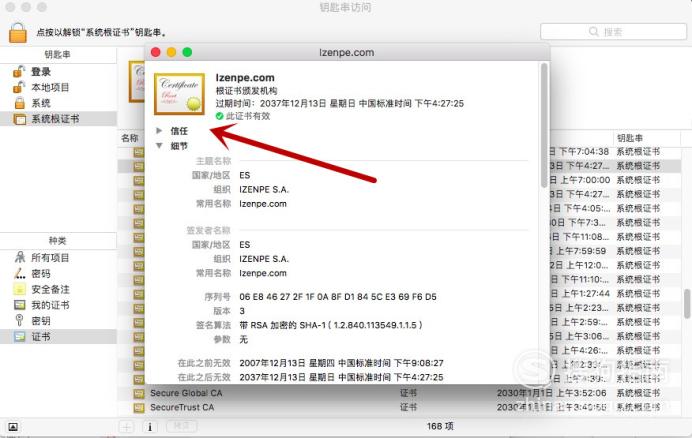
Task: Click the 密码 pencil icon
Action: [x=19, y=273]
